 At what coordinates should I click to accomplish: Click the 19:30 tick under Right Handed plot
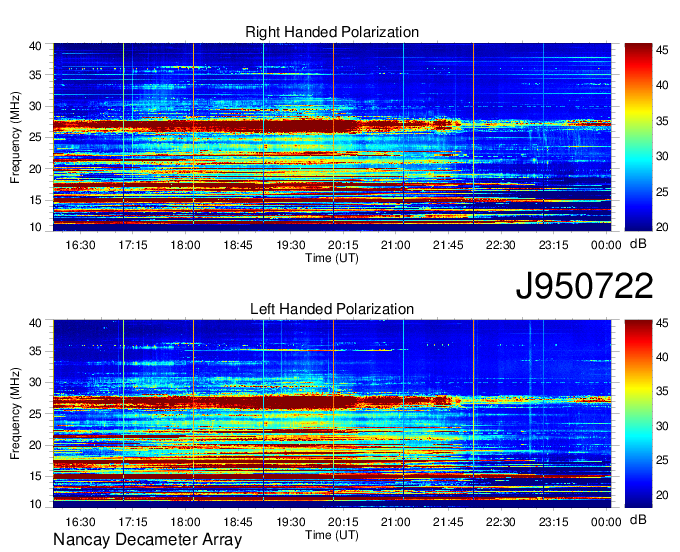coord(291,245)
